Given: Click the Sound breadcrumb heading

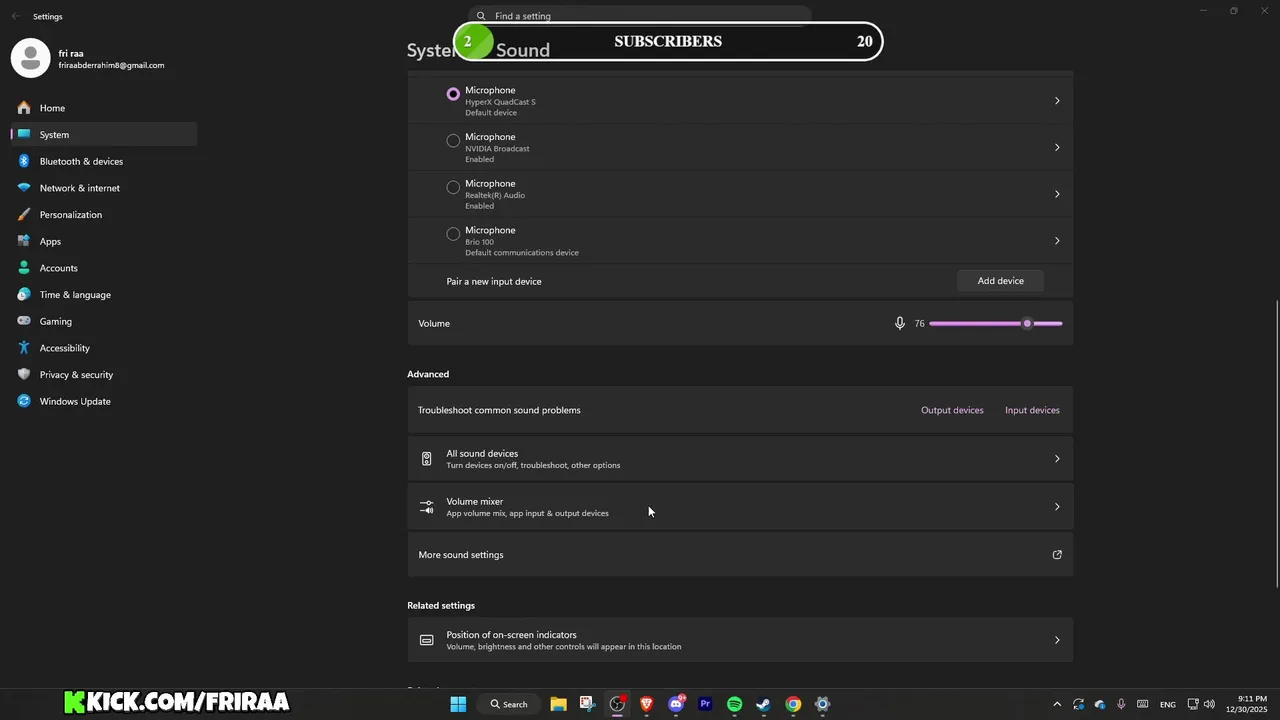Looking at the screenshot, I should (x=523, y=50).
